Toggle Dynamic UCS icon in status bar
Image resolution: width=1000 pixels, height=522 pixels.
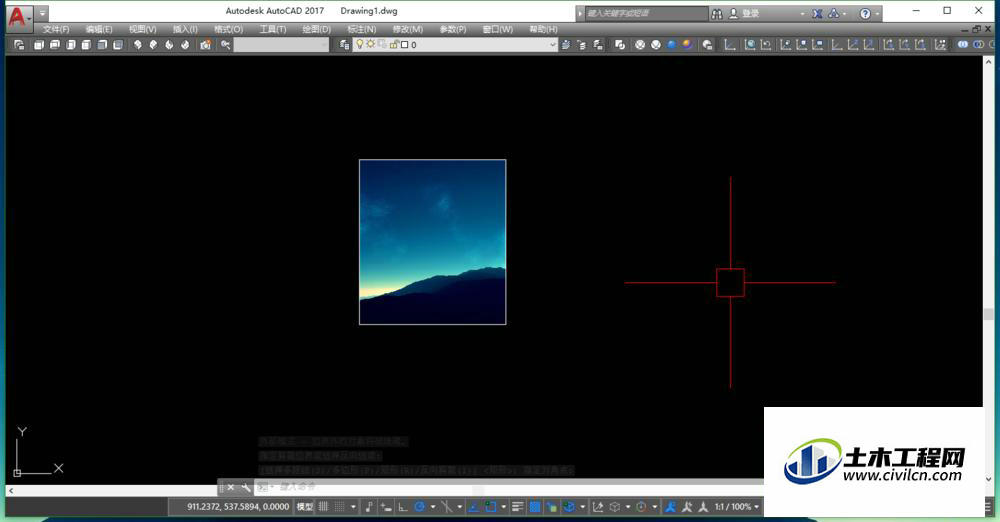point(598,507)
